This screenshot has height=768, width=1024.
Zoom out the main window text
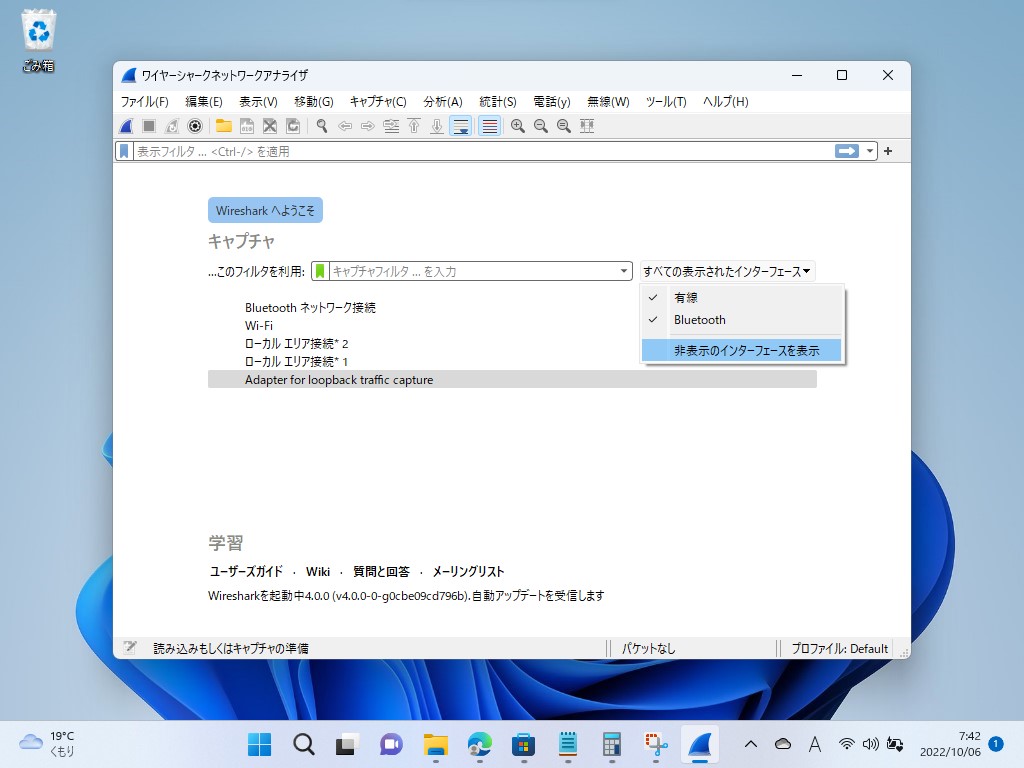click(541, 126)
